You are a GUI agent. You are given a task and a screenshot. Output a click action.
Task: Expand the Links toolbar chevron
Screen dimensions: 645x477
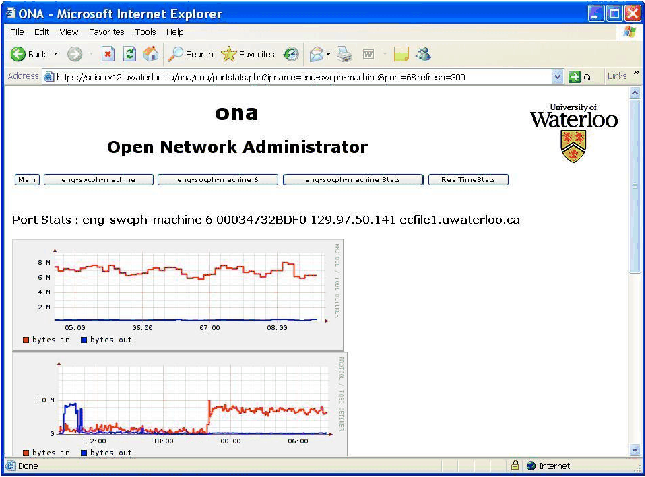(x=634, y=76)
